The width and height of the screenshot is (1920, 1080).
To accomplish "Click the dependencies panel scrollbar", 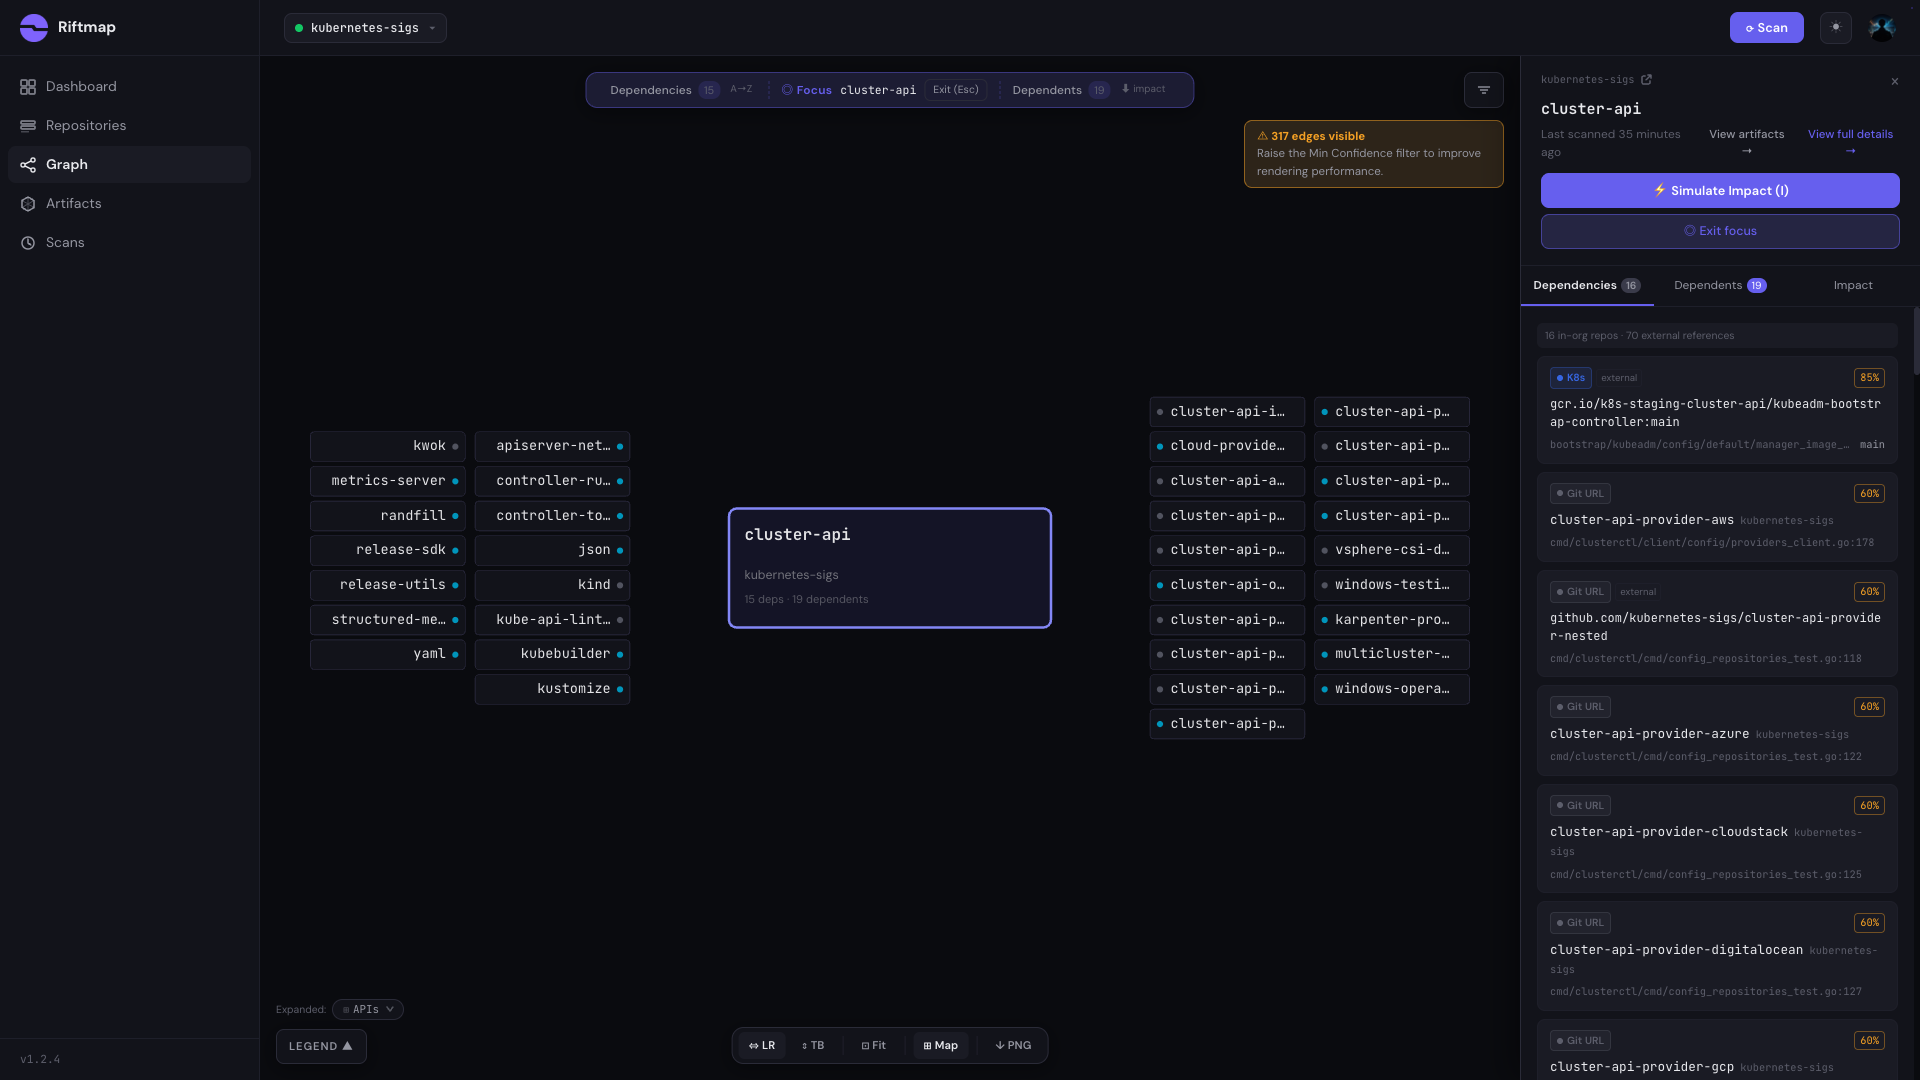I will pyautogui.click(x=1916, y=342).
